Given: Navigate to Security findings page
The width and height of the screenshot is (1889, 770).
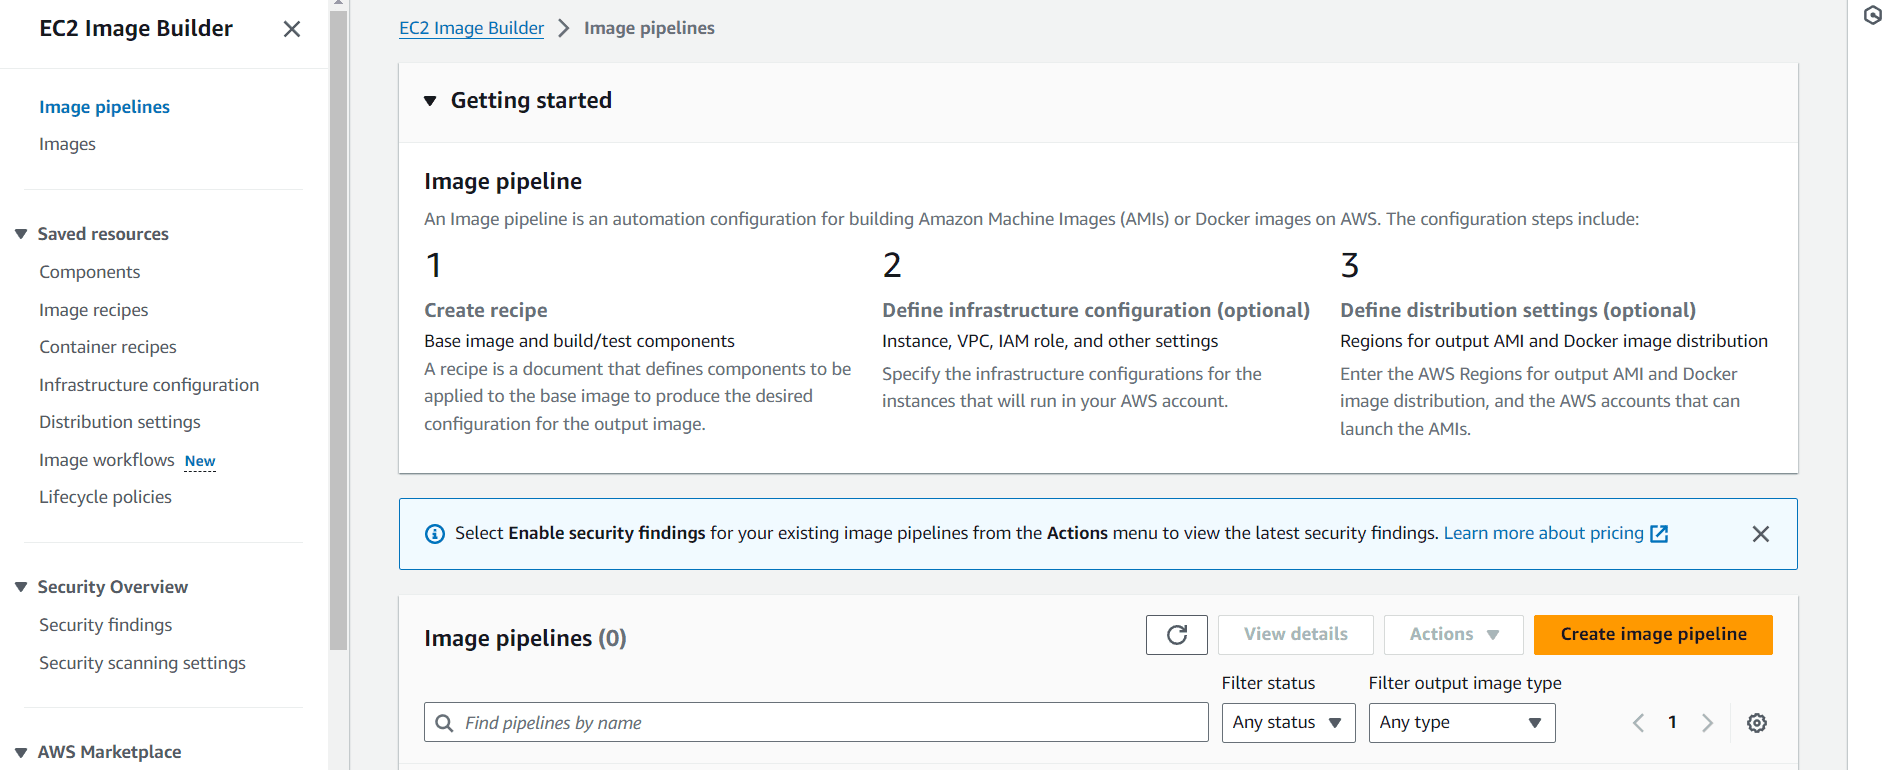Looking at the screenshot, I should click(x=105, y=625).
